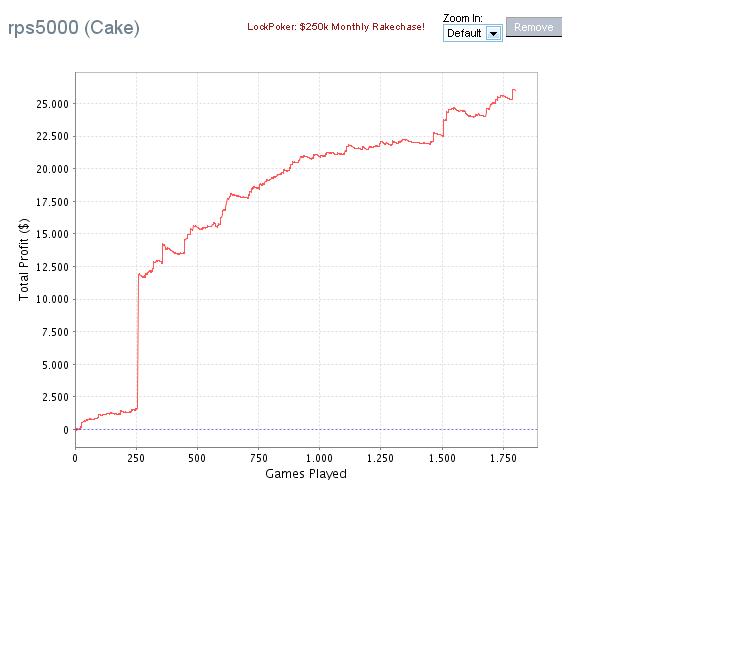Click the 22.500 y-axis label
733x663 pixels.
pos(52,136)
